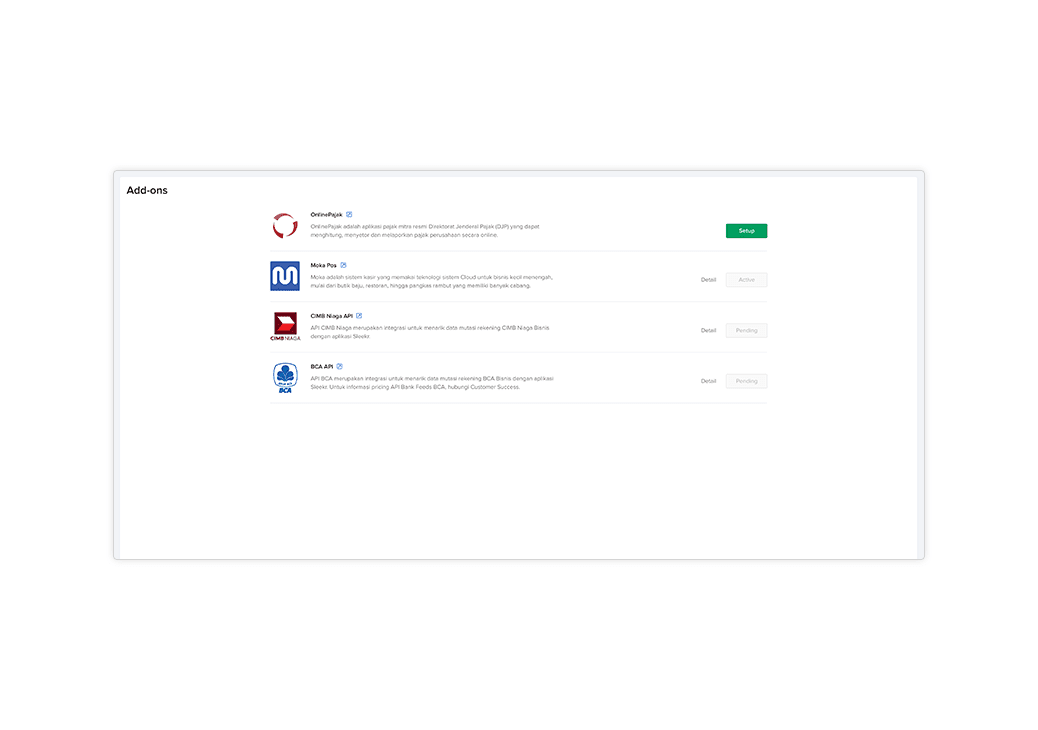Image resolution: width=1038 pixels, height=730 pixels.
Task: Click the Moka Pos description paragraph
Action: click(x=432, y=281)
